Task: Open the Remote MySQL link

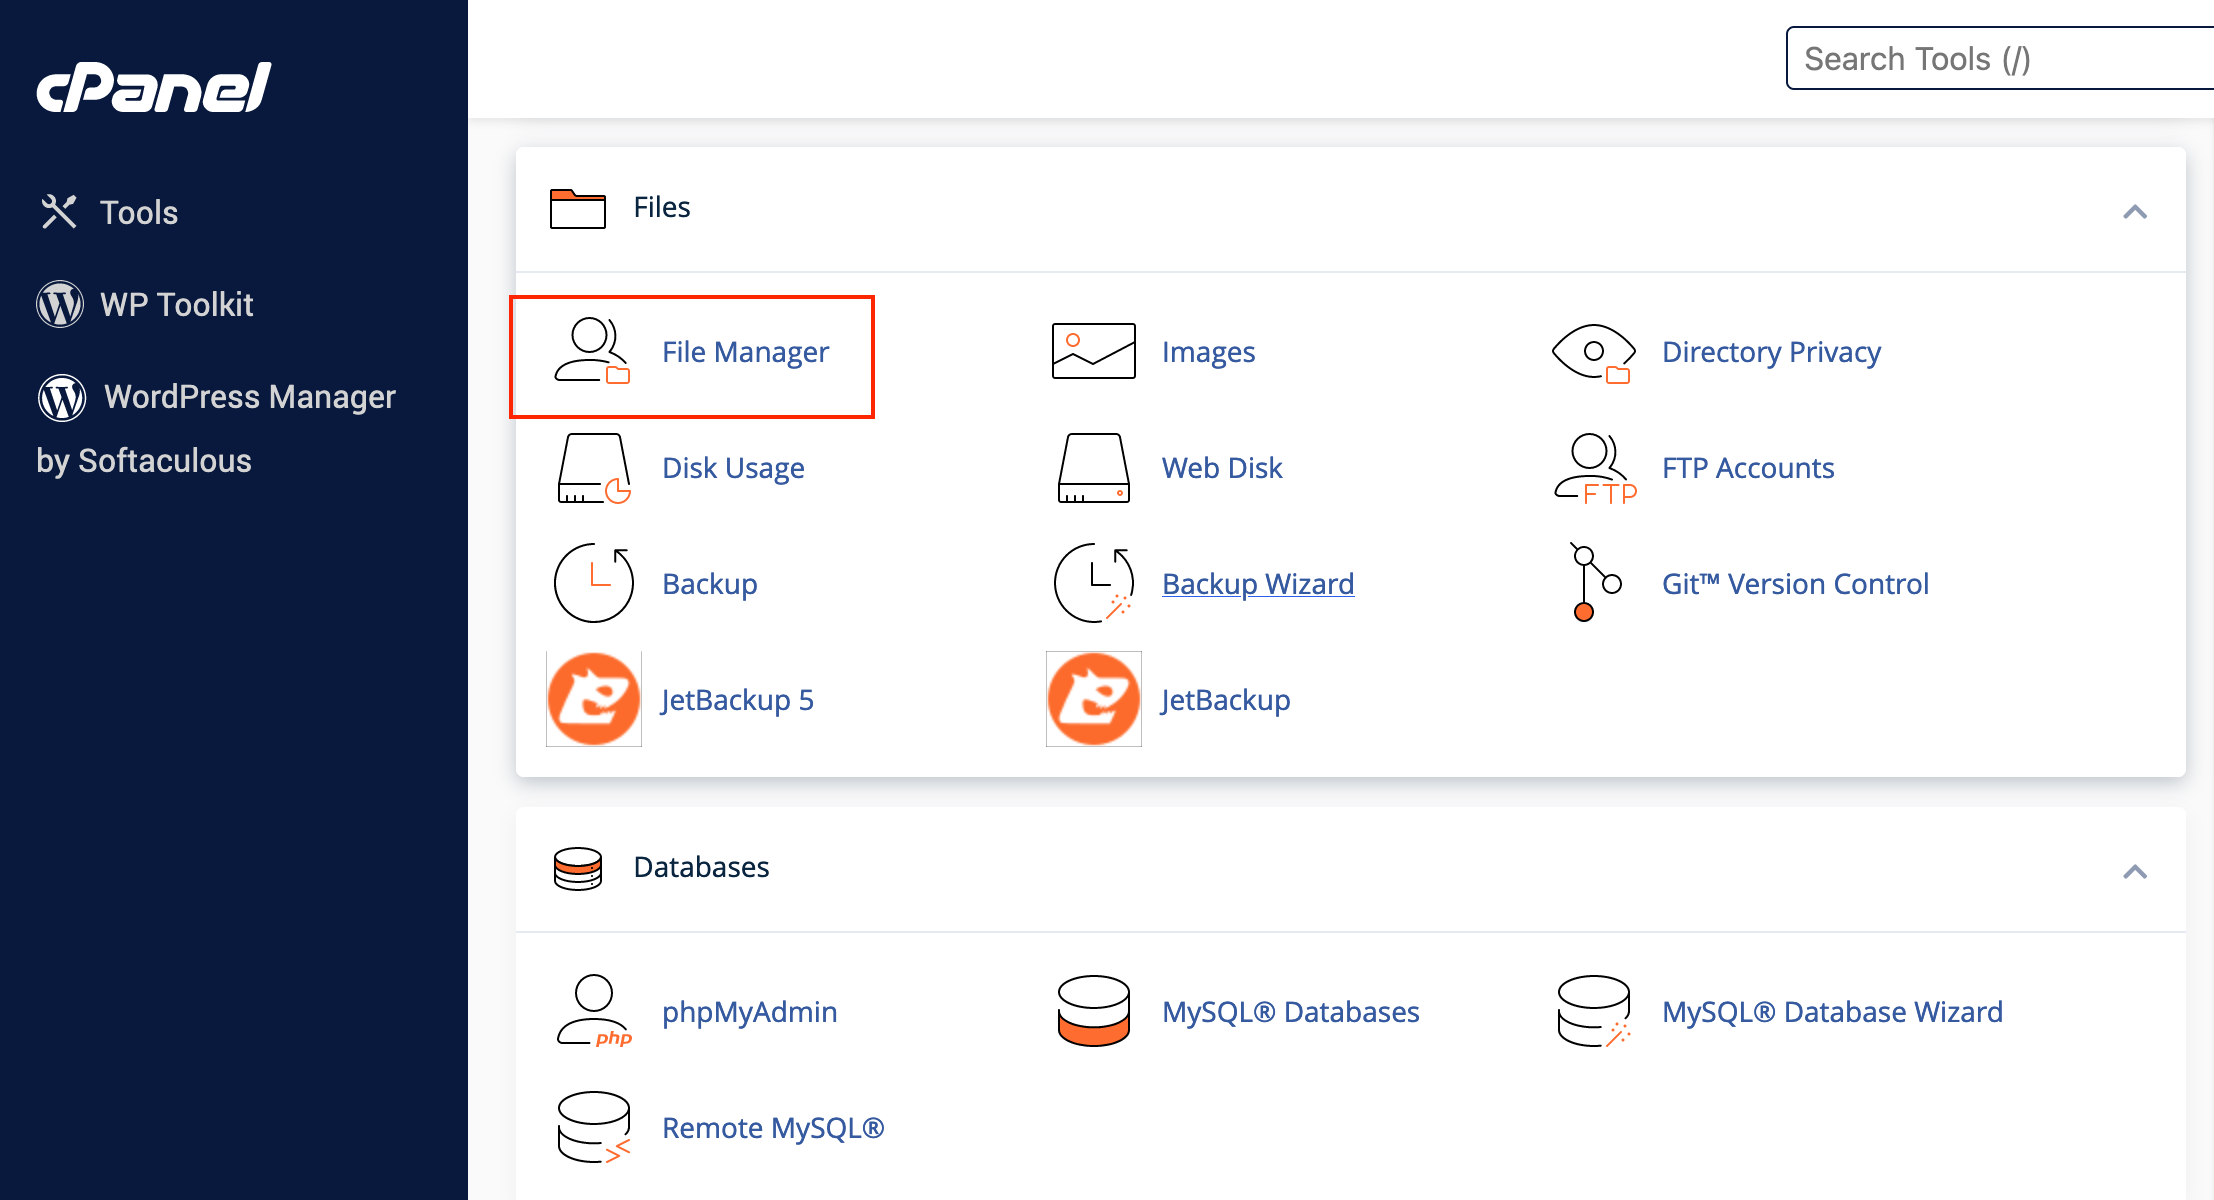Action: 773,1128
